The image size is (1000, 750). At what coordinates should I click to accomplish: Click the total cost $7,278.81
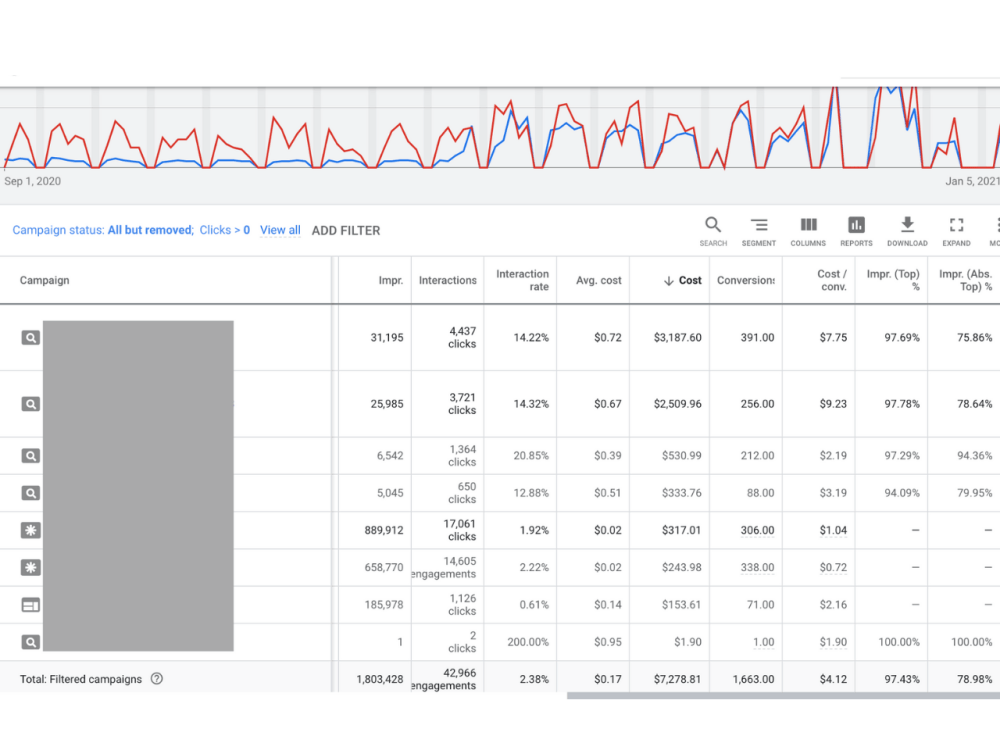click(x=677, y=679)
